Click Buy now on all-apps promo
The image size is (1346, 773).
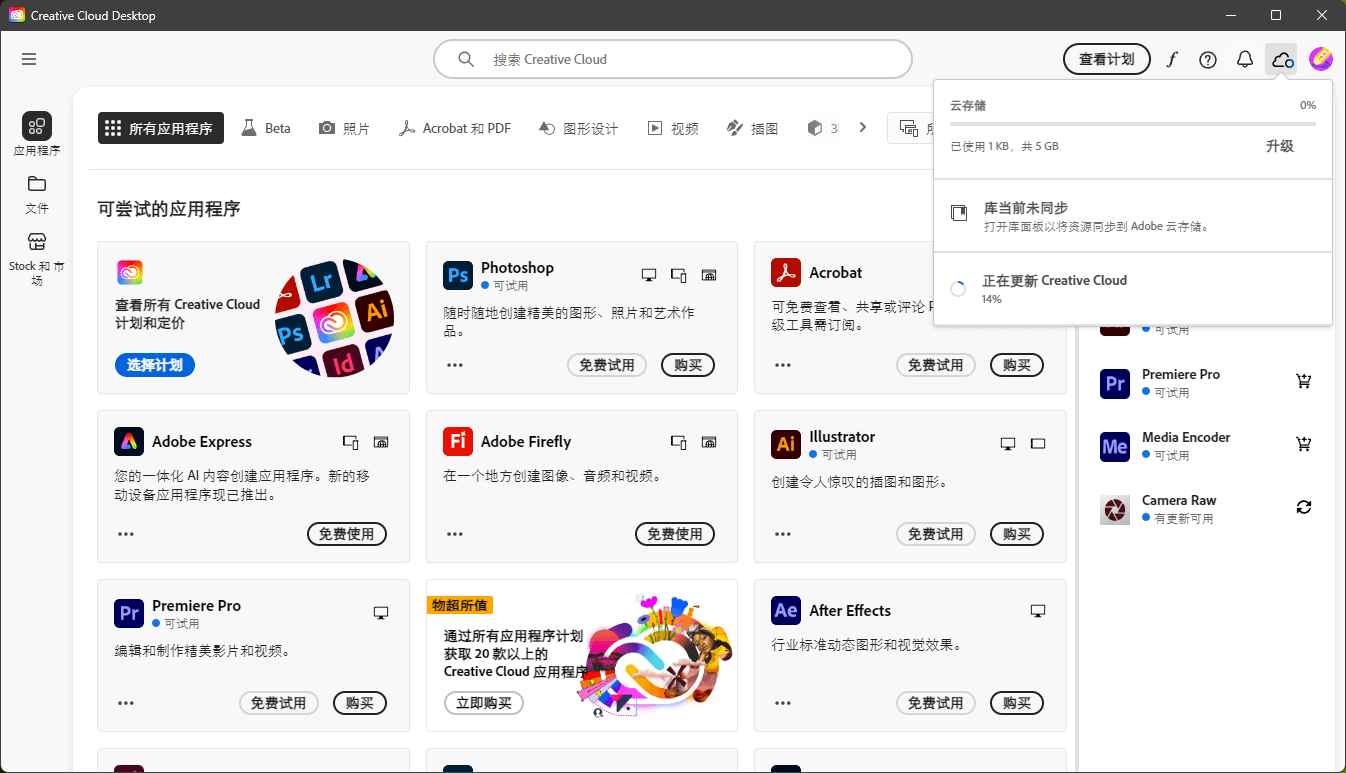click(484, 703)
